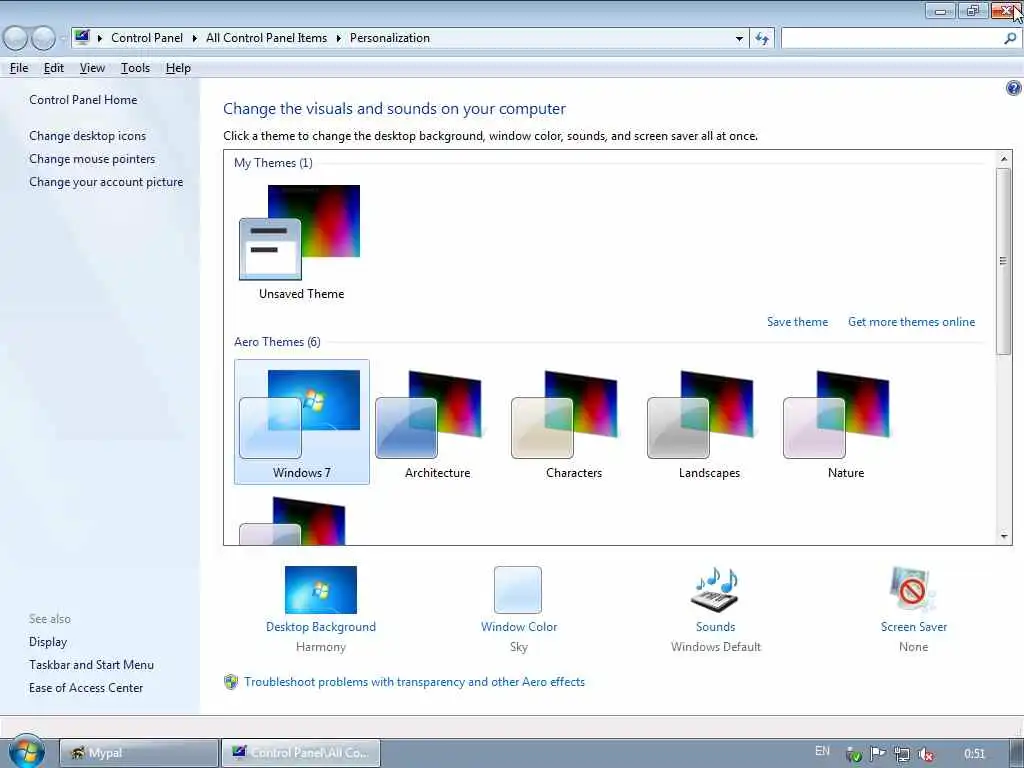Image resolution: width=1024 pixels, height=768 pixels.
Task: Open the Screen Saver icon
Action: pyautogui.click(x=912, y=590)
